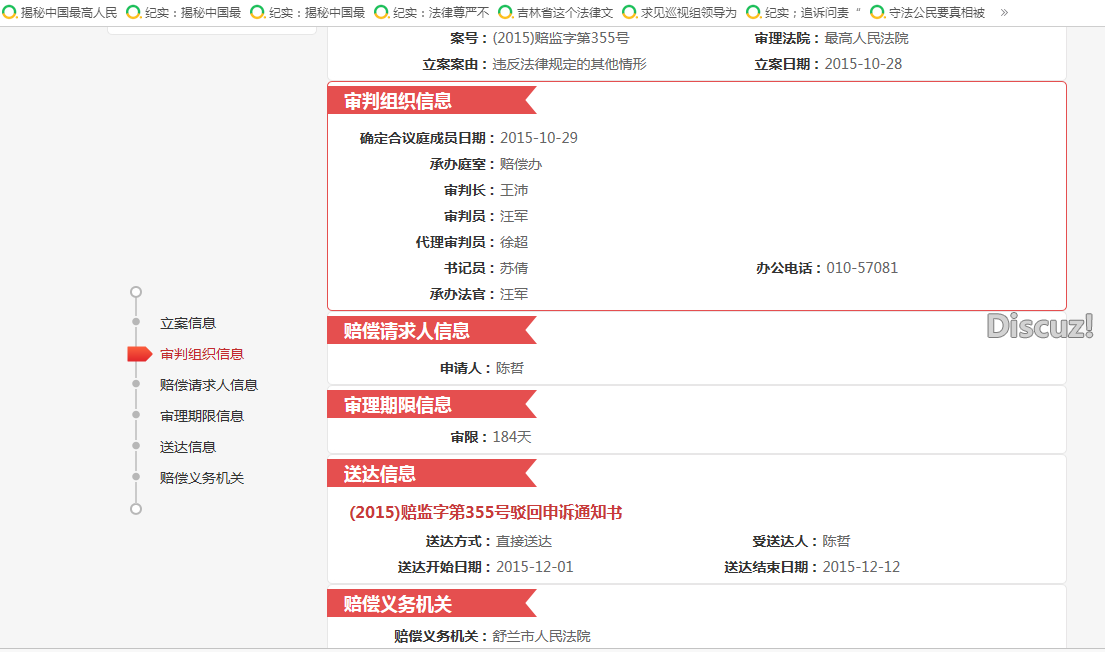Click the clerk name 苏倩

point(514,269)
